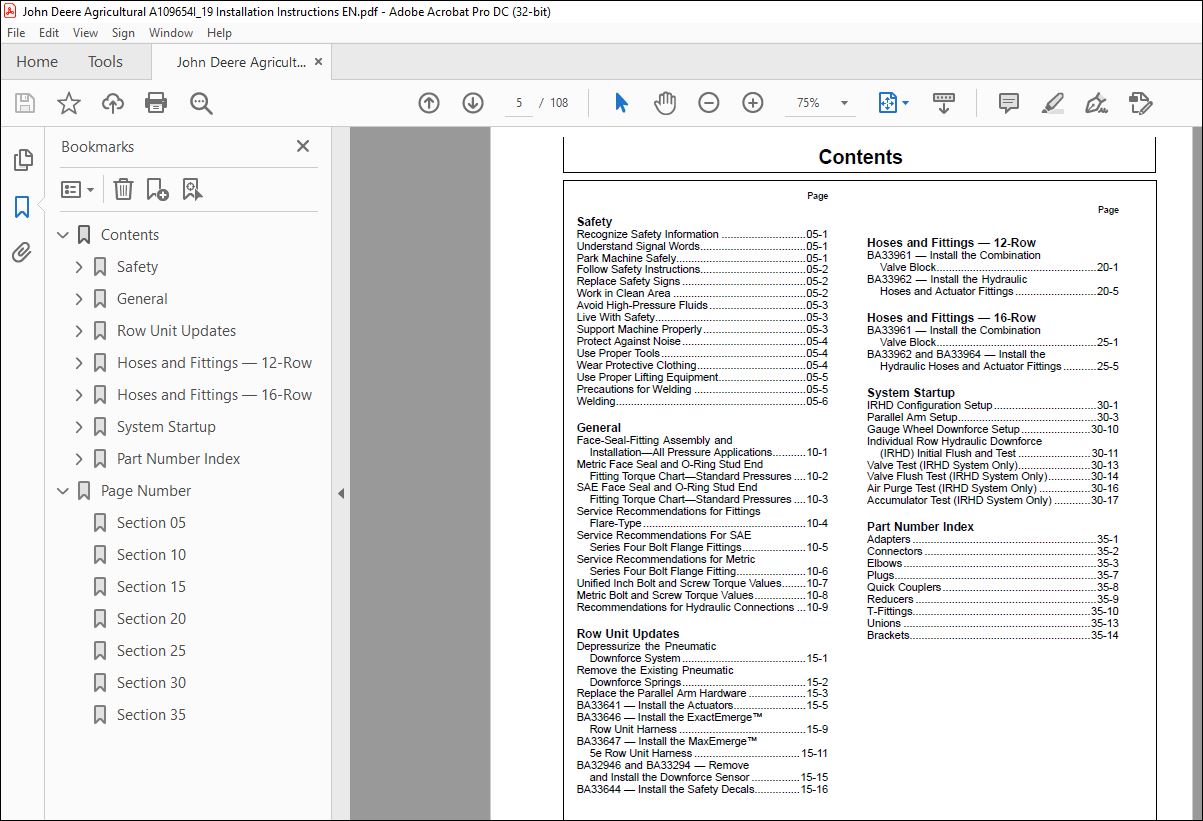Expand the Row Unit Updates bookmark
Screen dimensions: 1203x821
point(79,331)
